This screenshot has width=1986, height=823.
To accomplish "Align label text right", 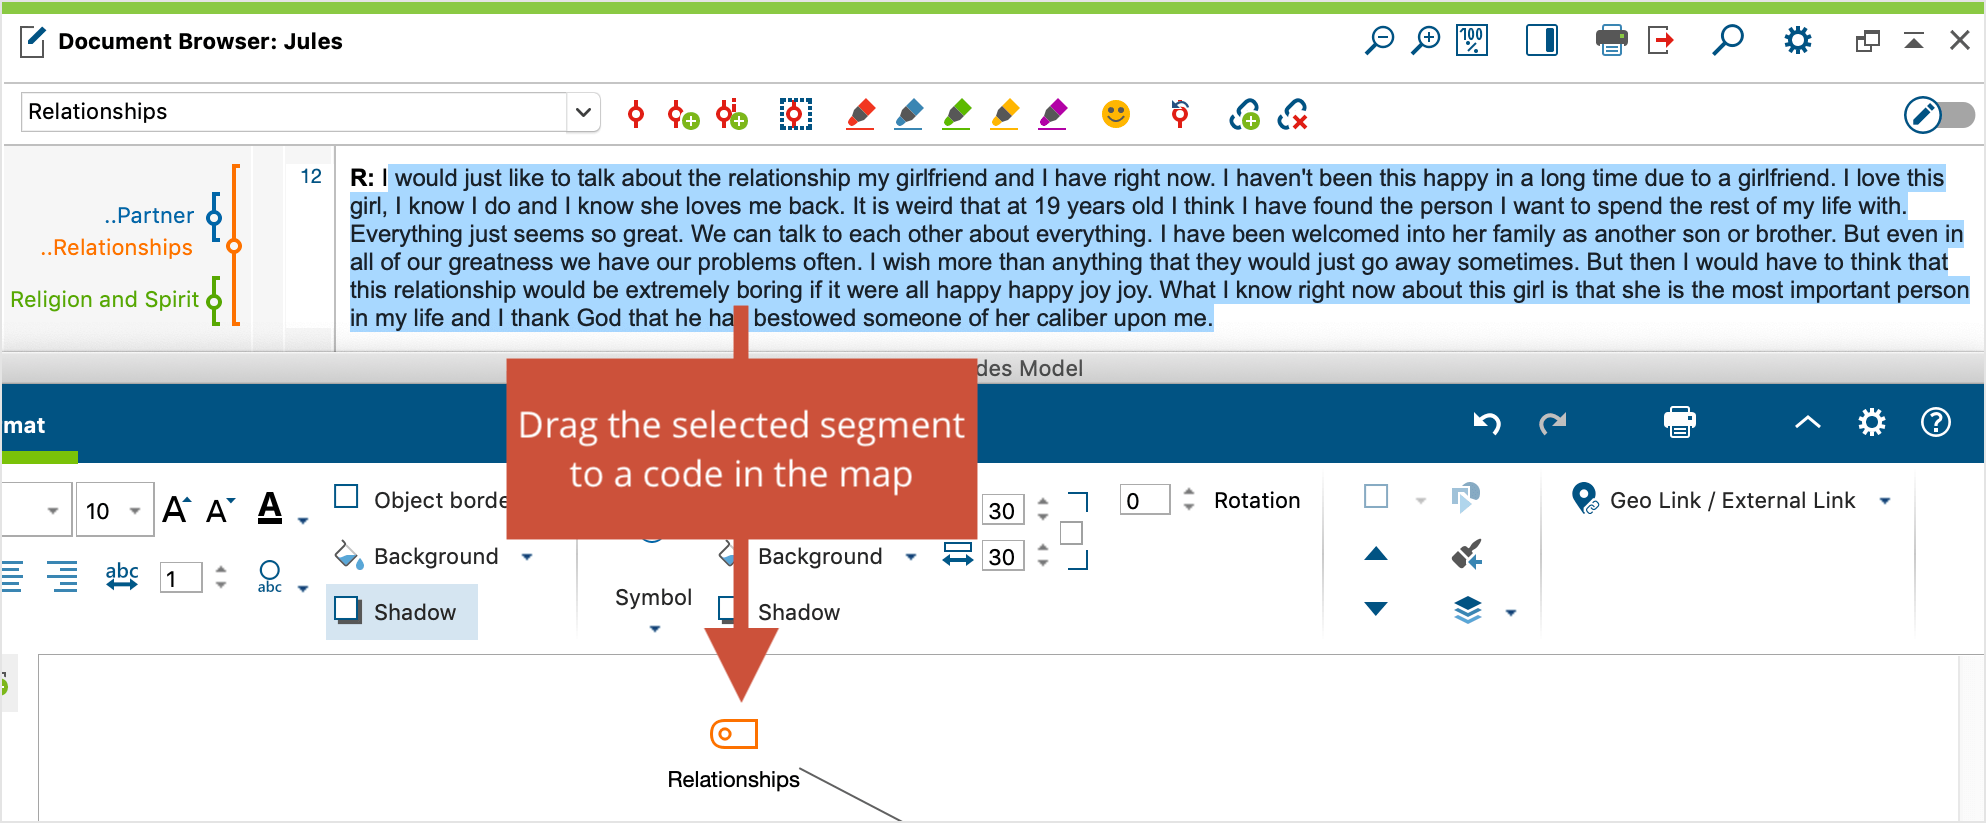I will [x=62, y=576].
